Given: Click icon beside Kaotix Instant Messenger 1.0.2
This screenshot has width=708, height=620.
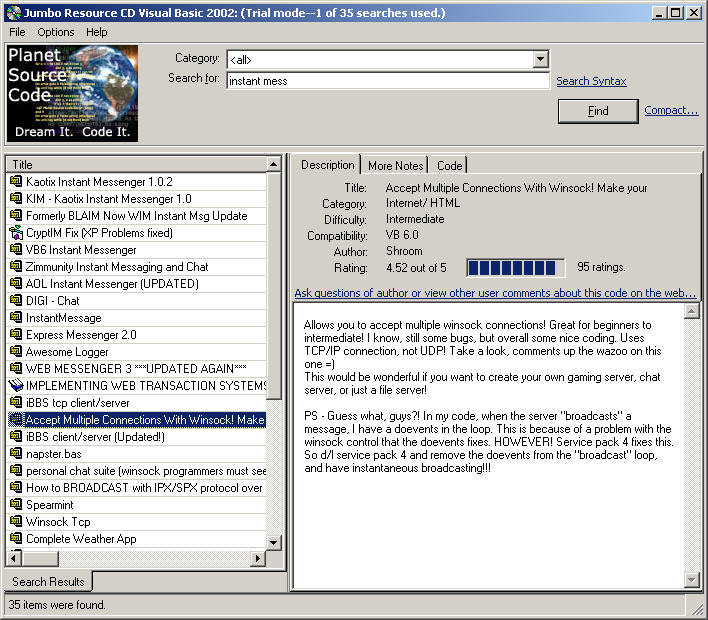Looking at the screenshot, I should 16,182.
